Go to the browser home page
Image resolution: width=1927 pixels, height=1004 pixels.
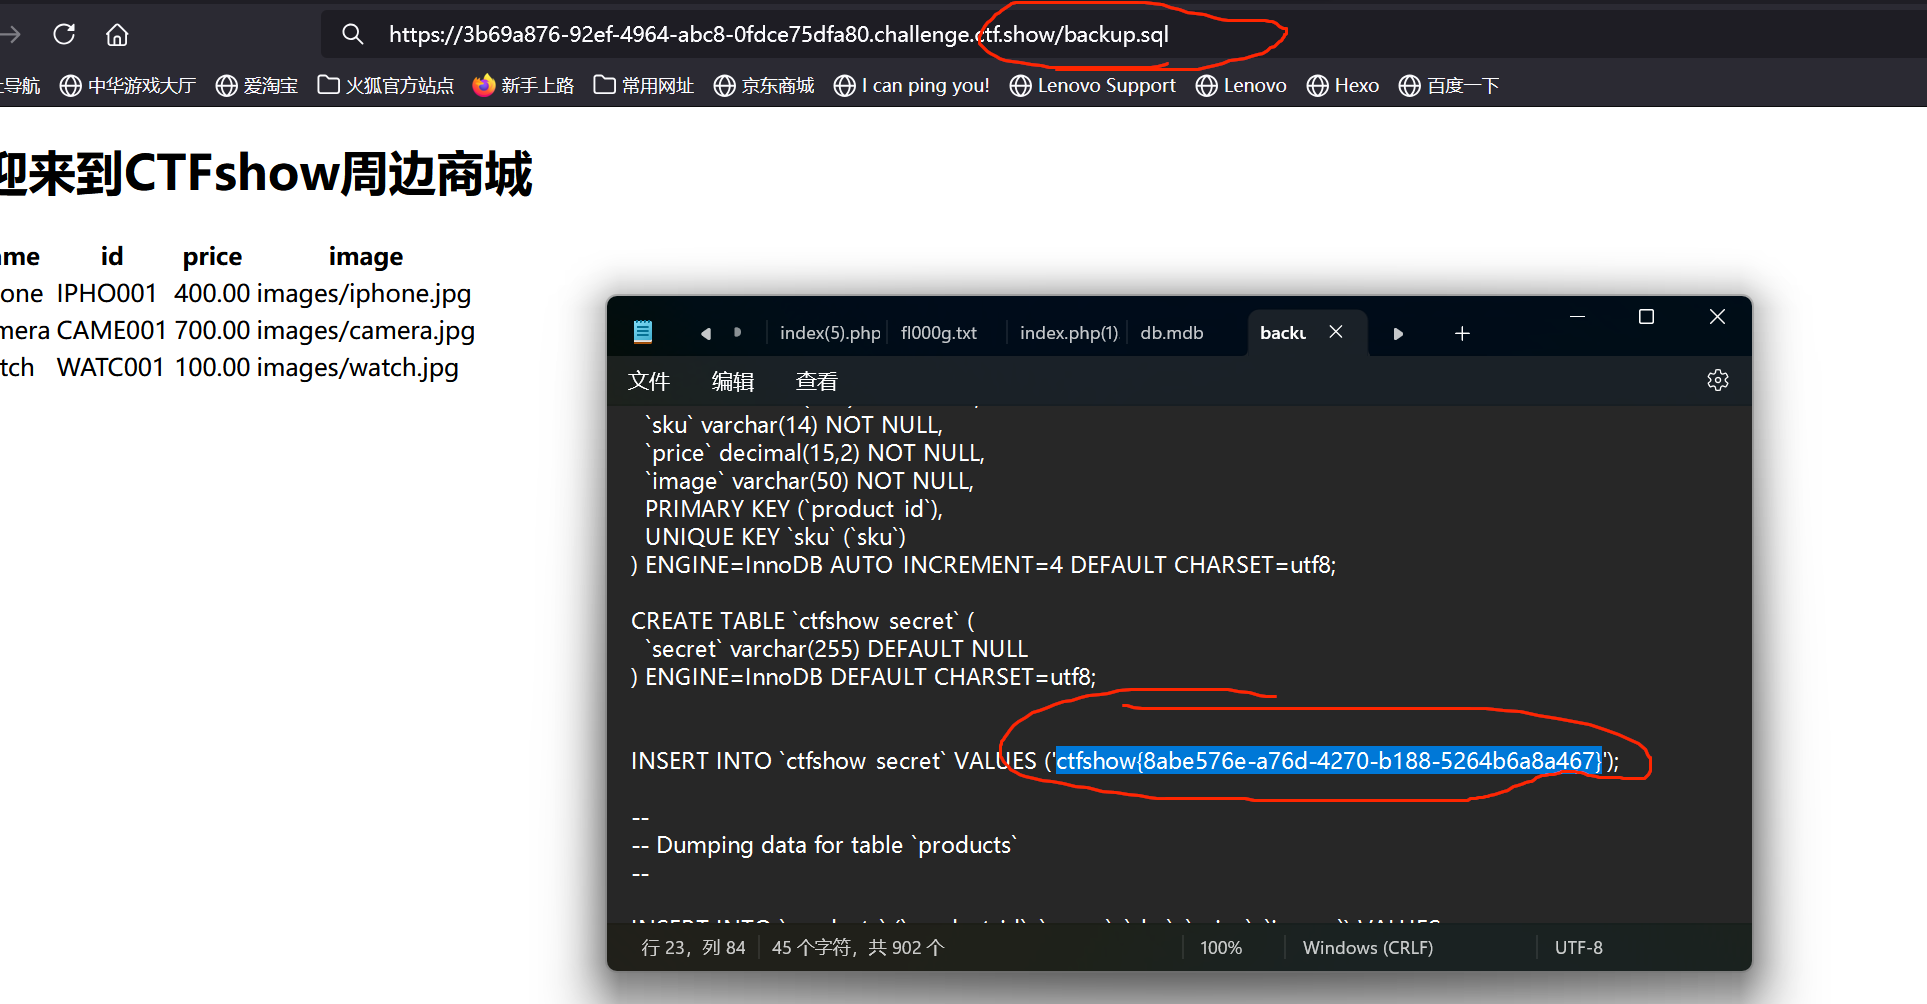pyautogui.click(x=116, y=33)
